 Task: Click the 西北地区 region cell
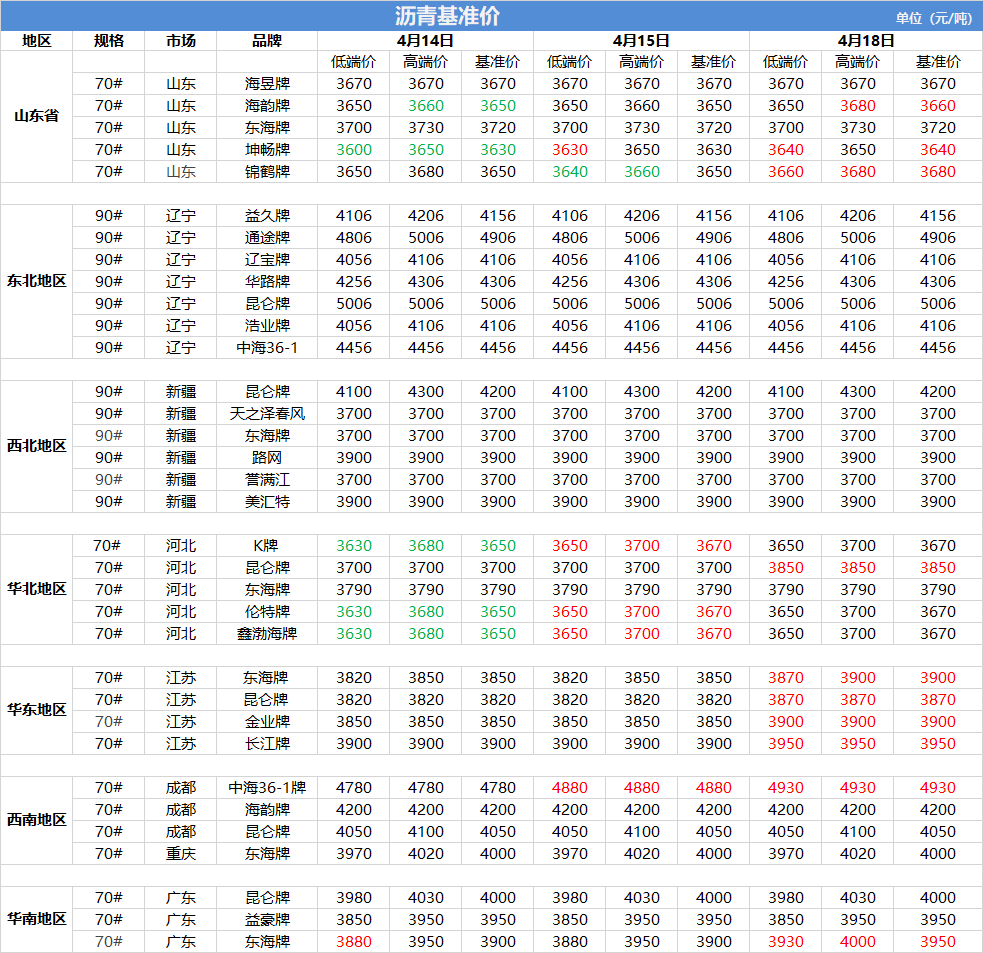36,446
